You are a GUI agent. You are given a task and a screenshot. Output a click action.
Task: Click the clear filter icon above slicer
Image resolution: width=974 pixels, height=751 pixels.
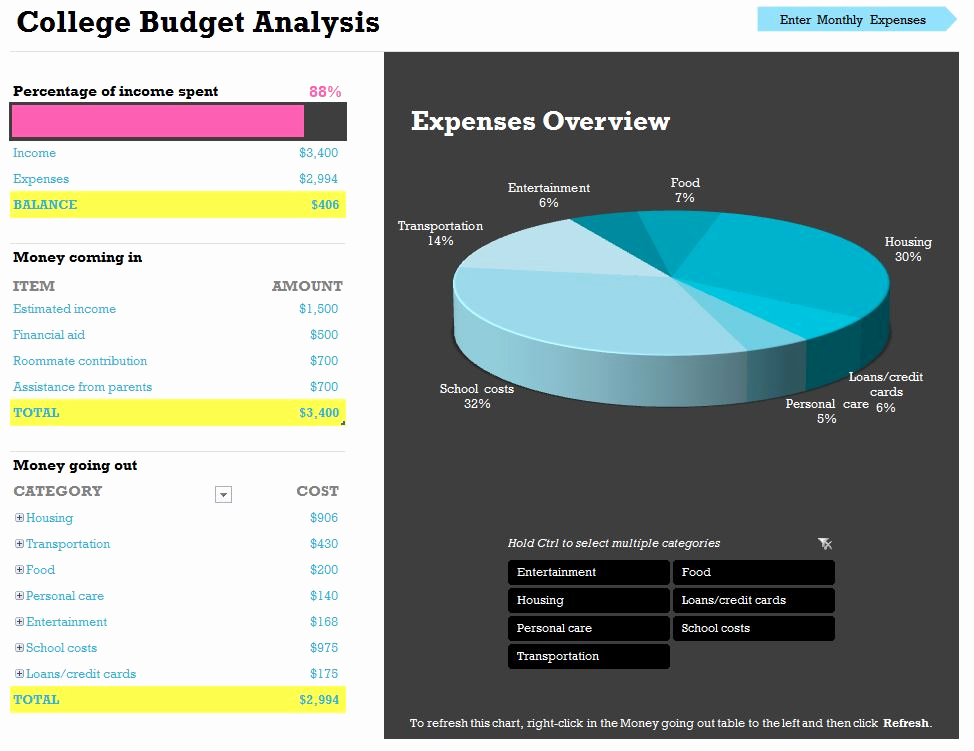[x=825, y=544]
